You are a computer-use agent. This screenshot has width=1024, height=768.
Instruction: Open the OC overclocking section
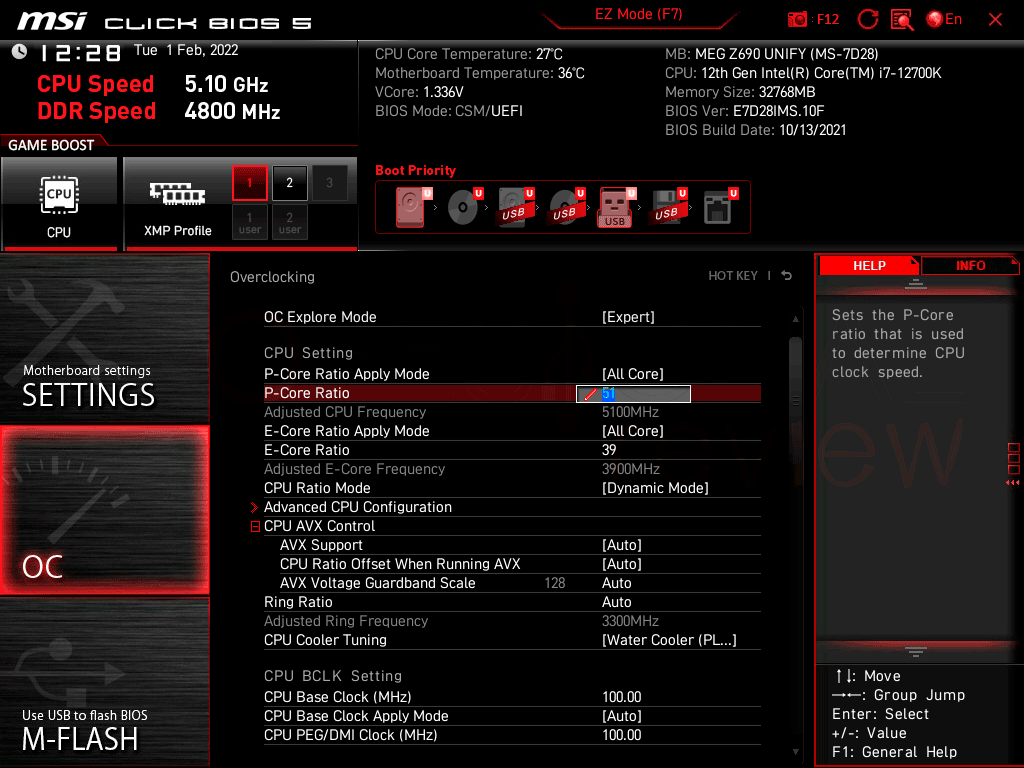104,510
